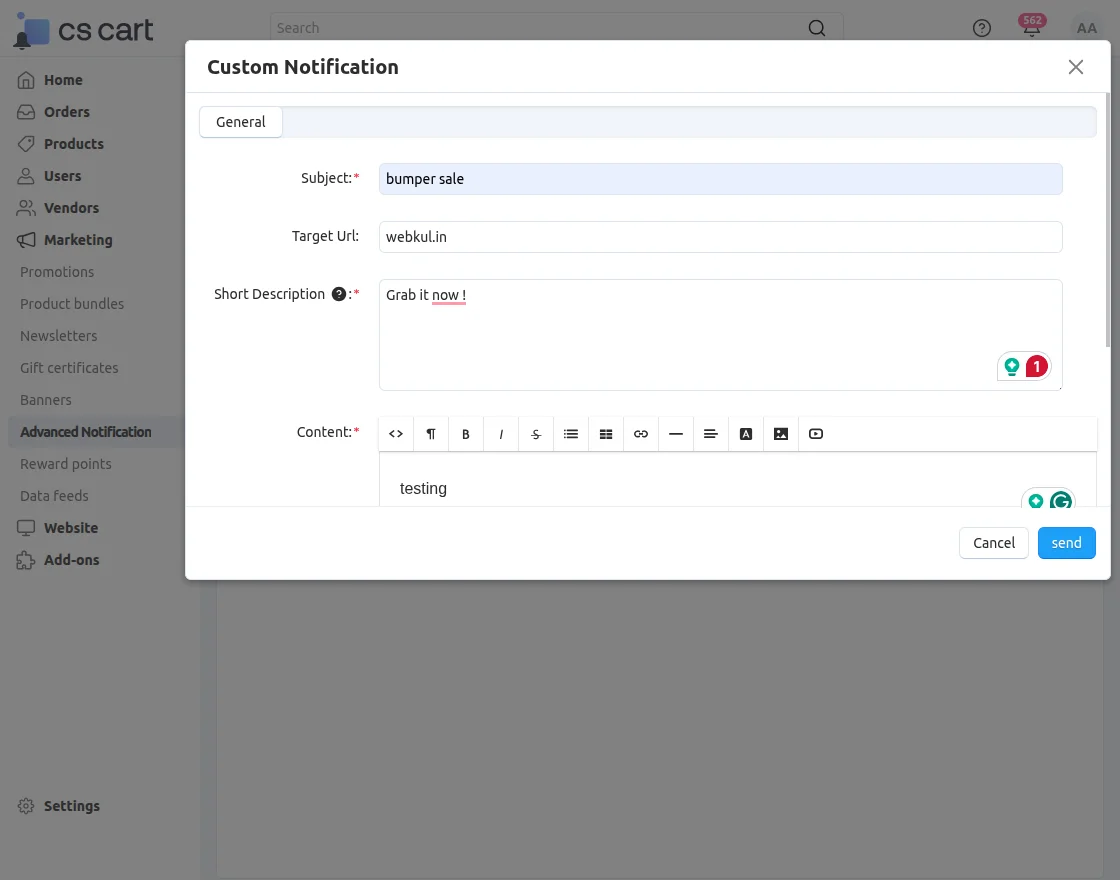The image size is (1120, 880).
Task: Select the General tab
Action: click(240, 121)
